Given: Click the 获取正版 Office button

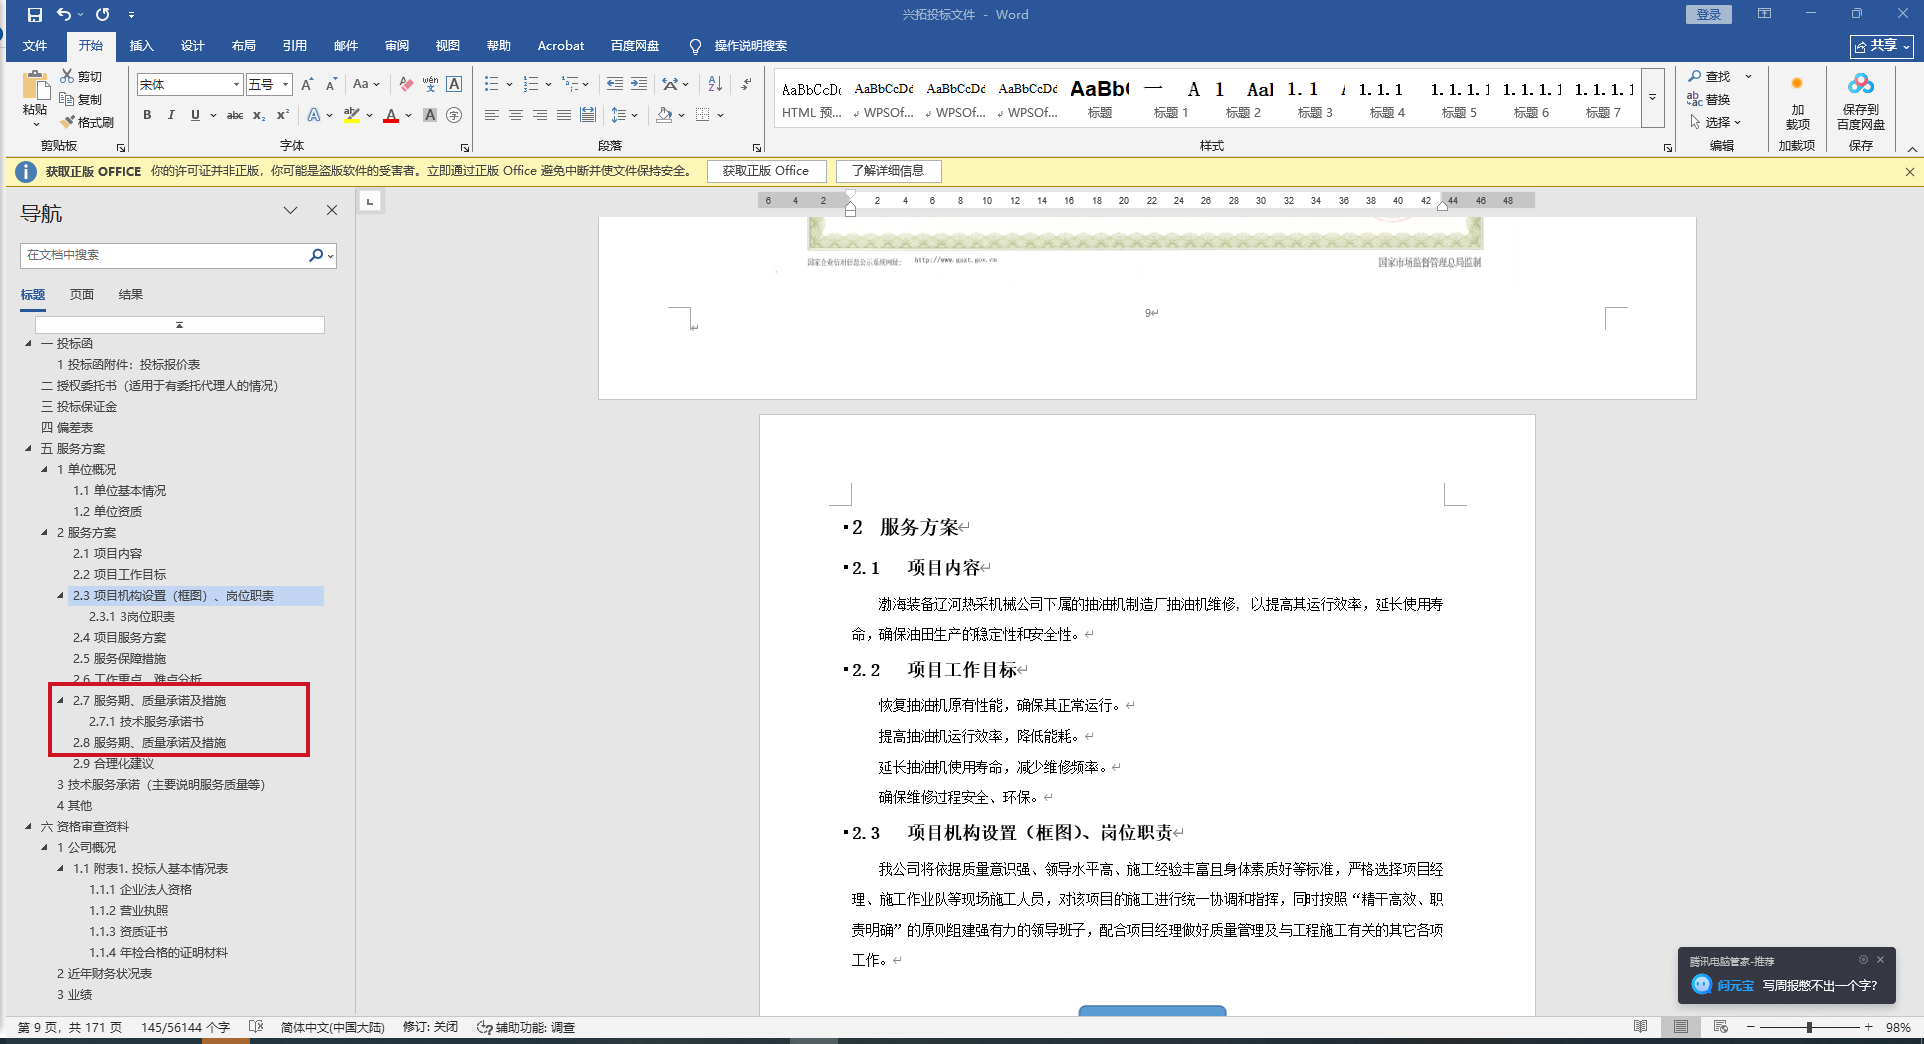Looking at the screenshot, I should click(x=765, y=171).
